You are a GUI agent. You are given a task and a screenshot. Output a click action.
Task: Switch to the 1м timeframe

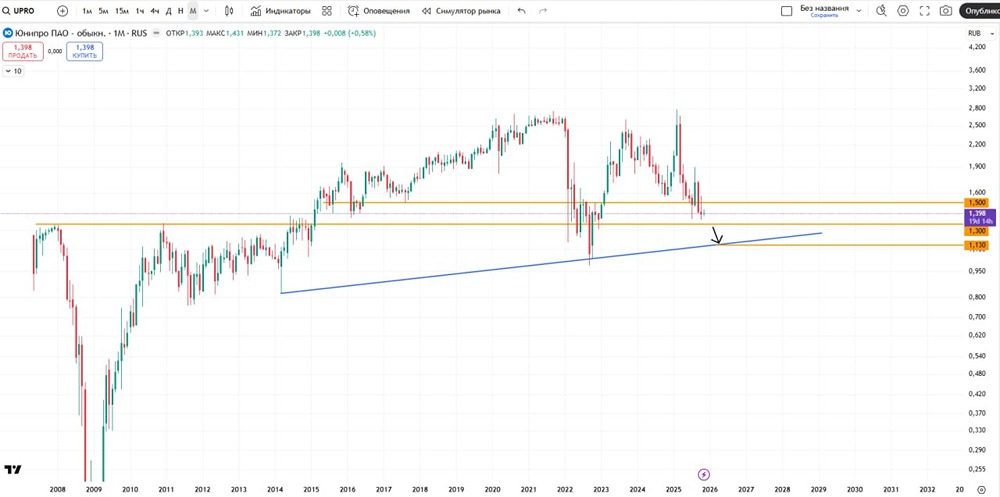click(x=87, y=11)
